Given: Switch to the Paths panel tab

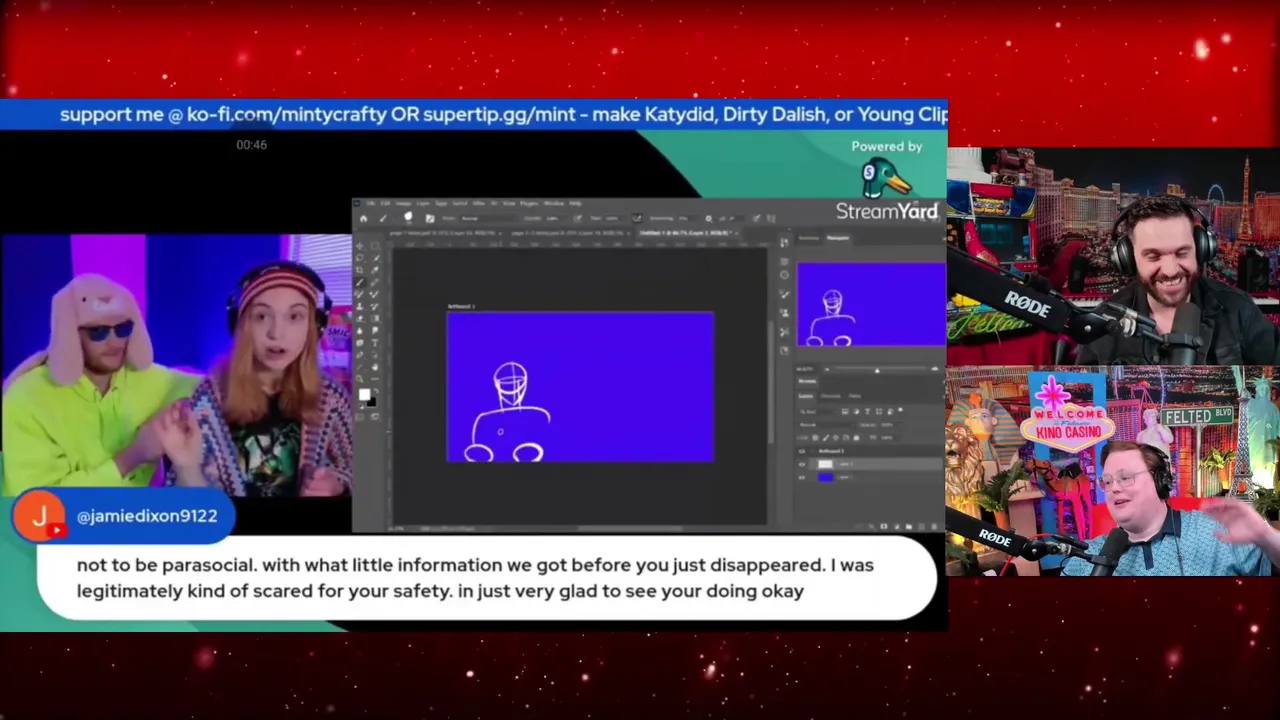Looking at the screenshot, I should pyautogui.click(x=855, y=396).
